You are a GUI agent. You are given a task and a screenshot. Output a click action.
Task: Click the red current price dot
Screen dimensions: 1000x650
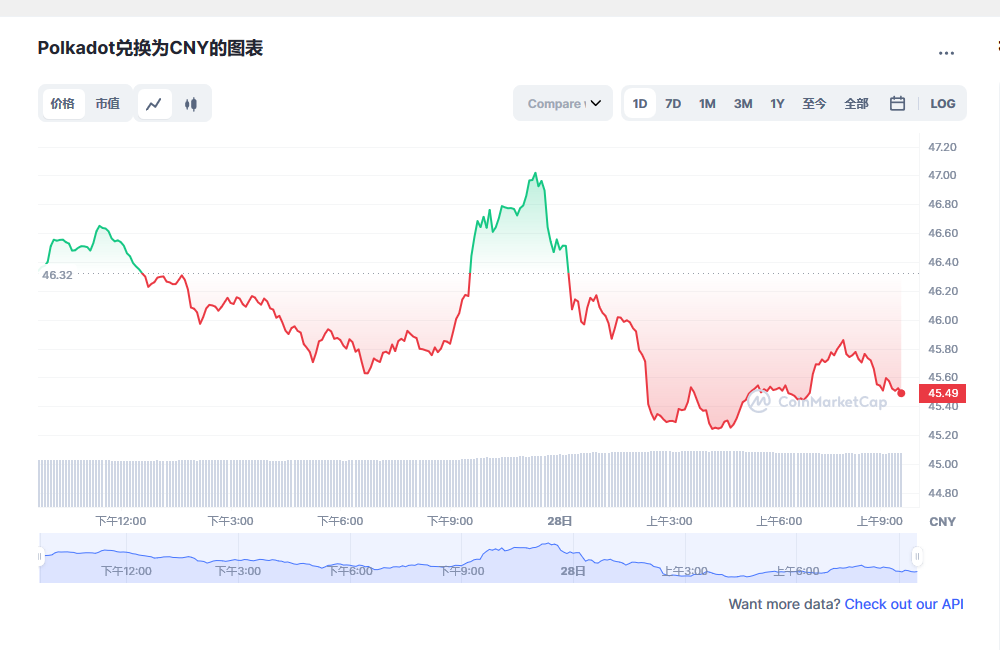901,393
